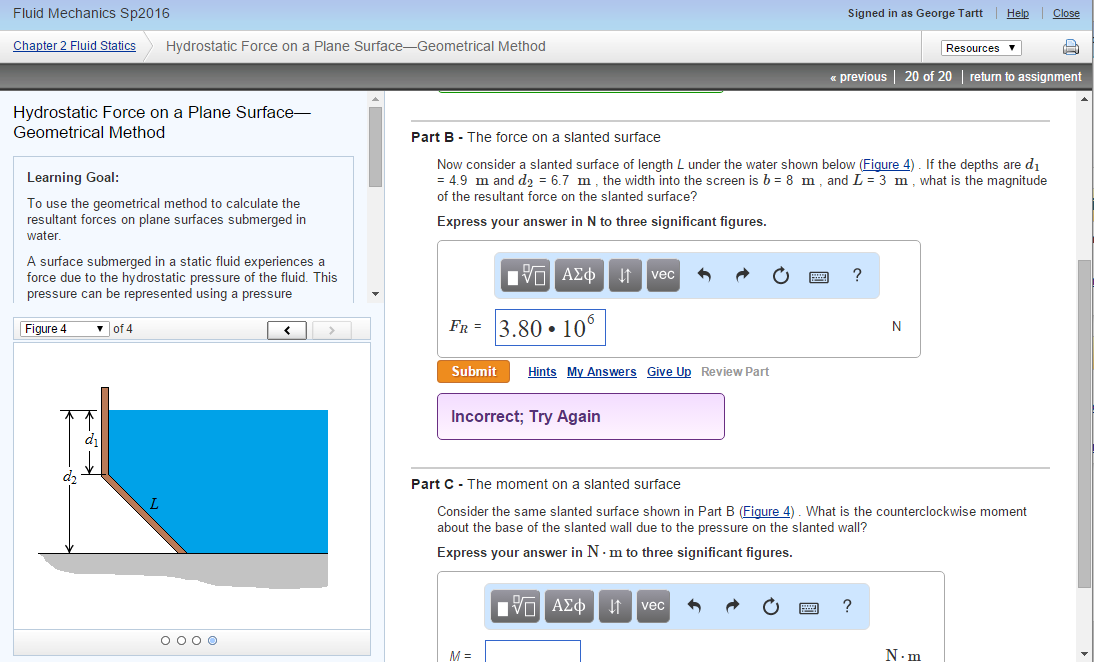Click the redo arrow in Part B toolbar

(742, 276)
